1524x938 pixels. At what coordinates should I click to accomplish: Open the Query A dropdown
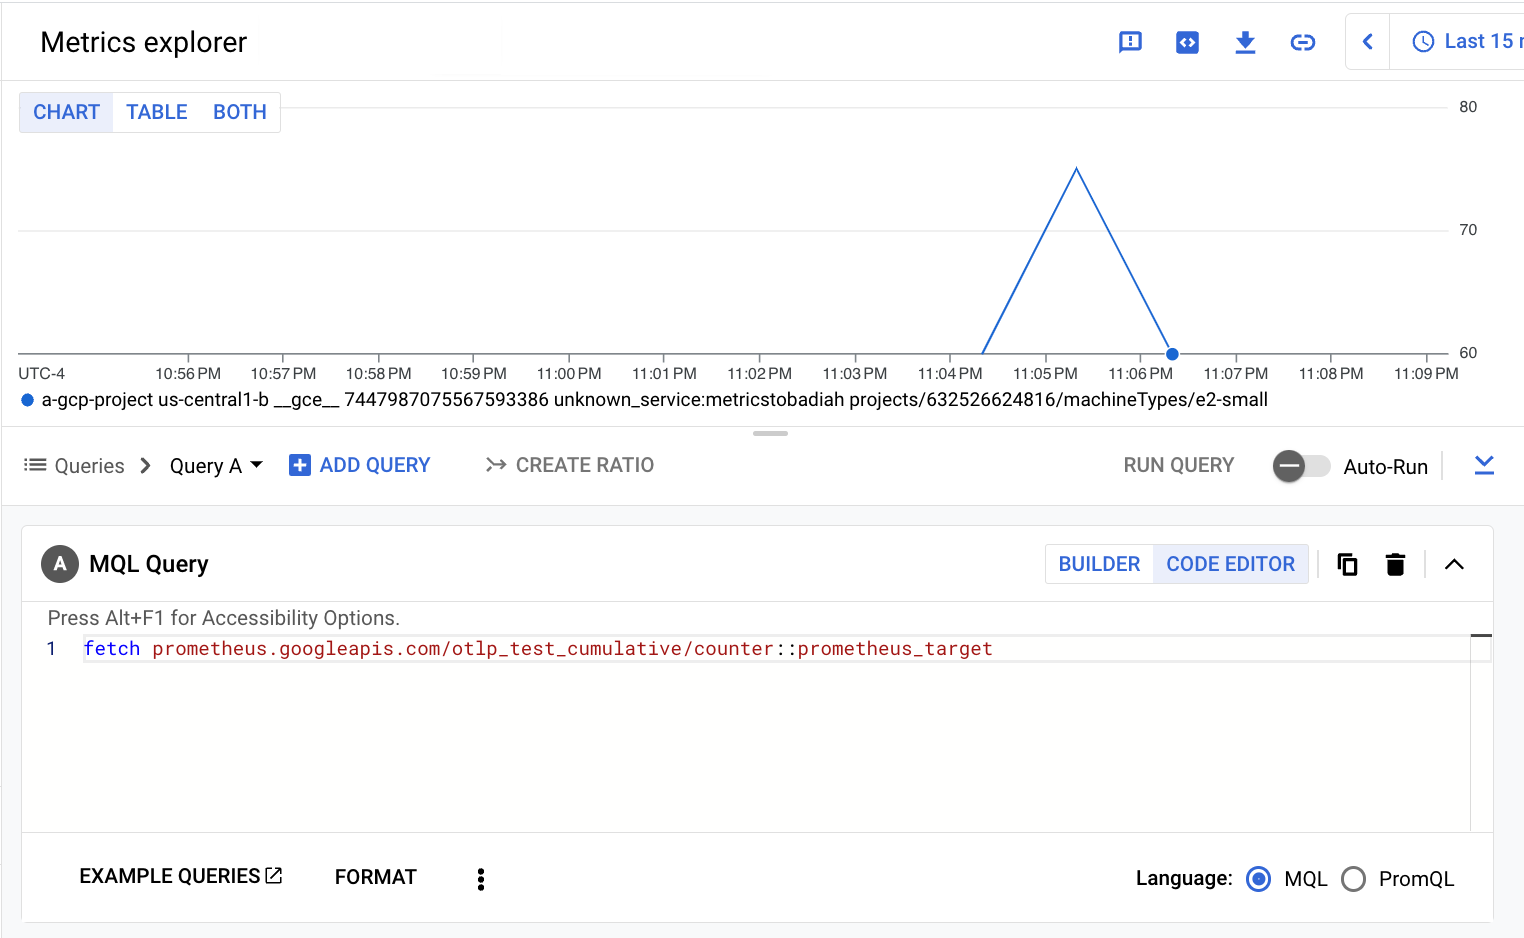216,466
